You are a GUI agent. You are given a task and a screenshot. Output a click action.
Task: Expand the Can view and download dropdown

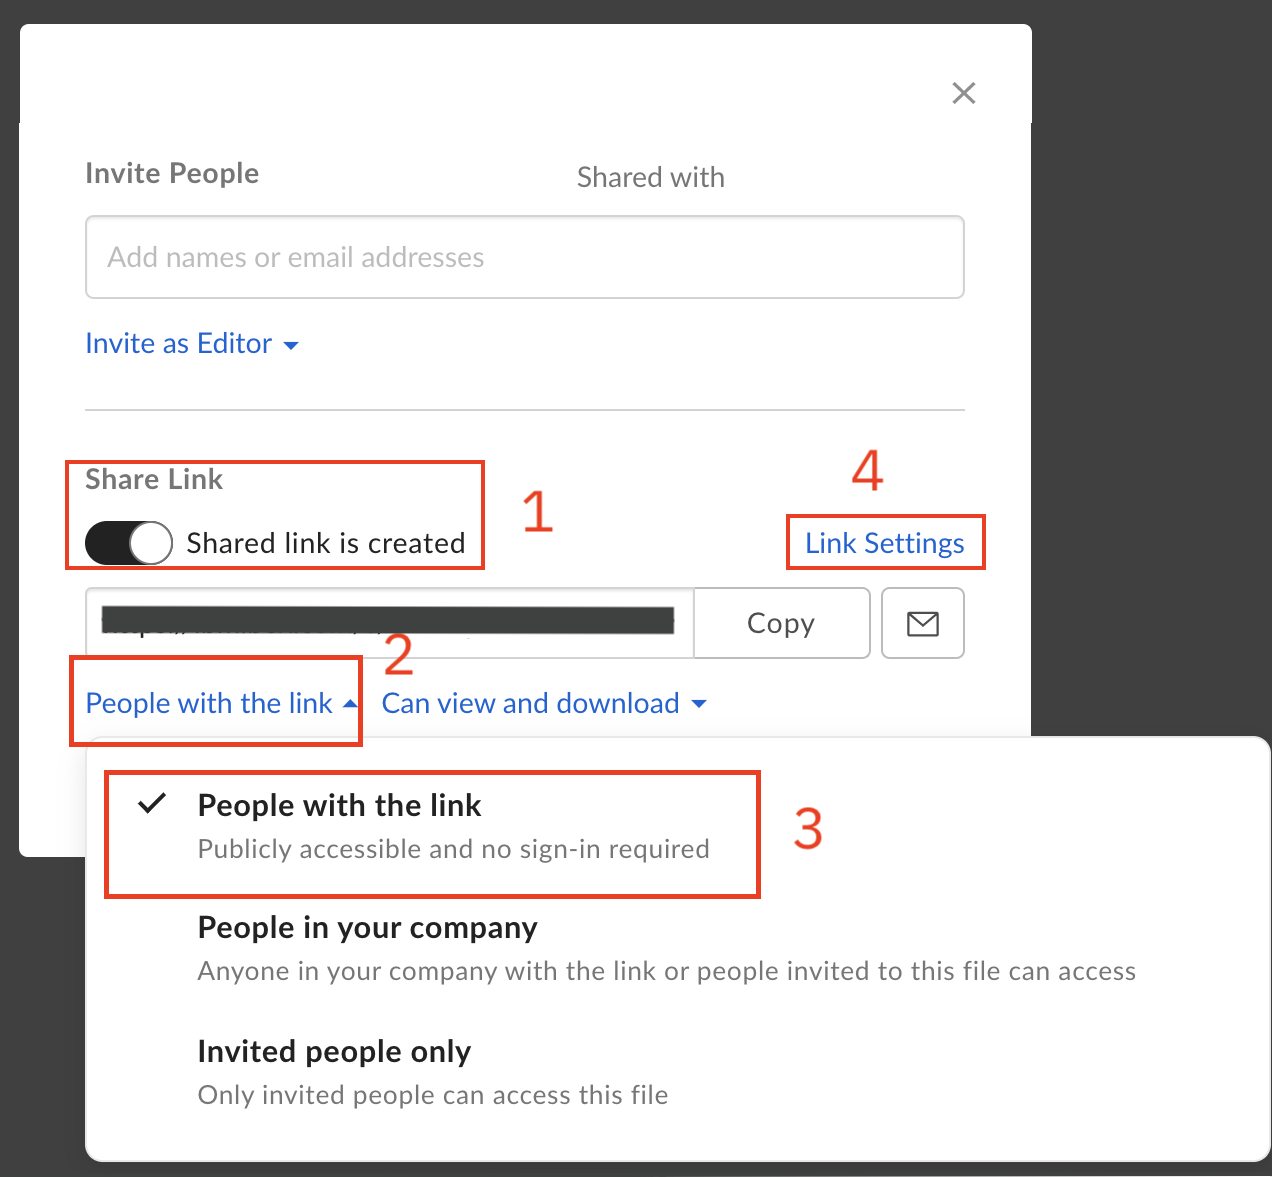[x=530, y=704]
